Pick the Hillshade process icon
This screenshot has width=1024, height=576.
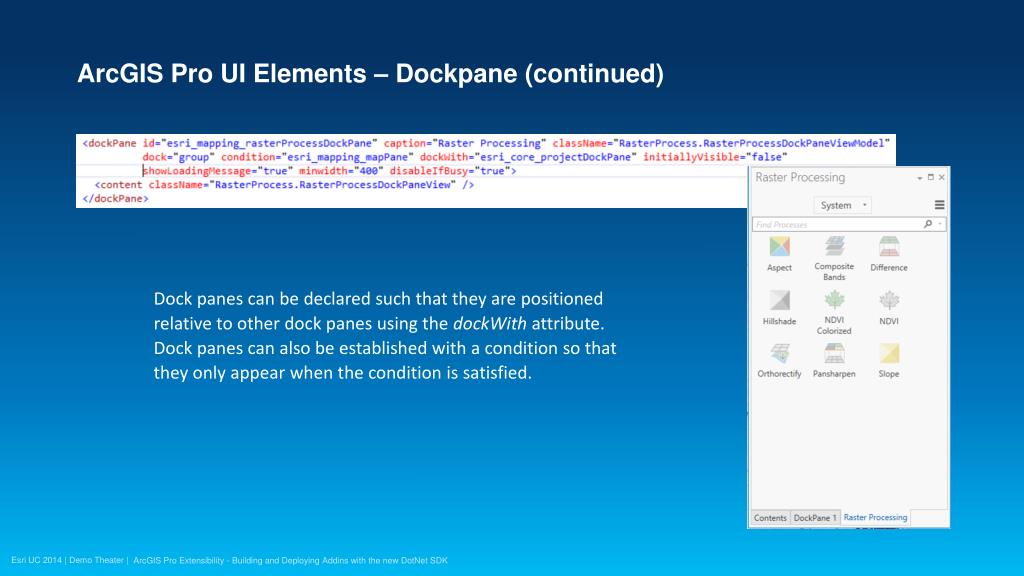[x=779, y=300]
